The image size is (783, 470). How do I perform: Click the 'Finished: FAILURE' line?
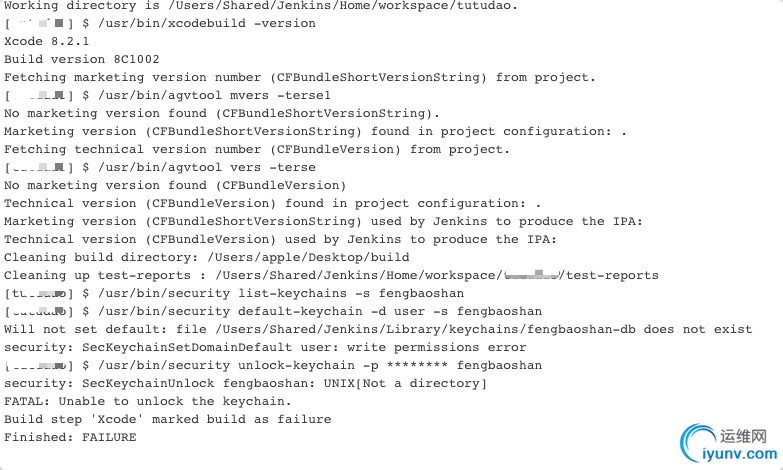(70, 437)
